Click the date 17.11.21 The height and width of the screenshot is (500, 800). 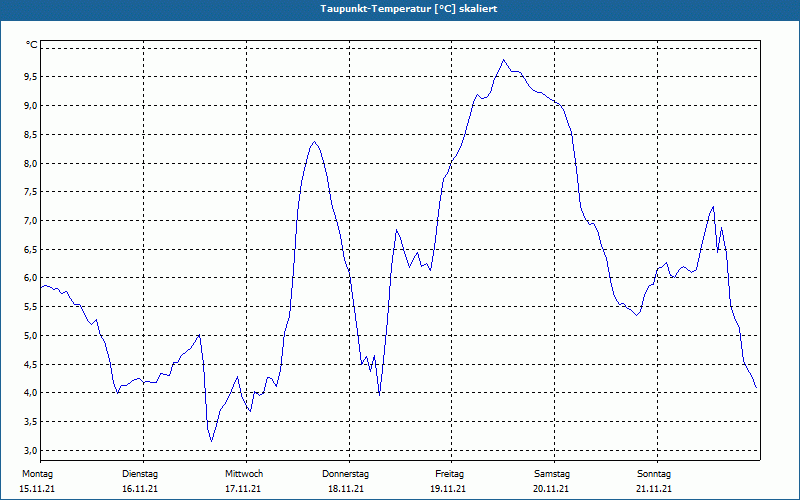243,489
